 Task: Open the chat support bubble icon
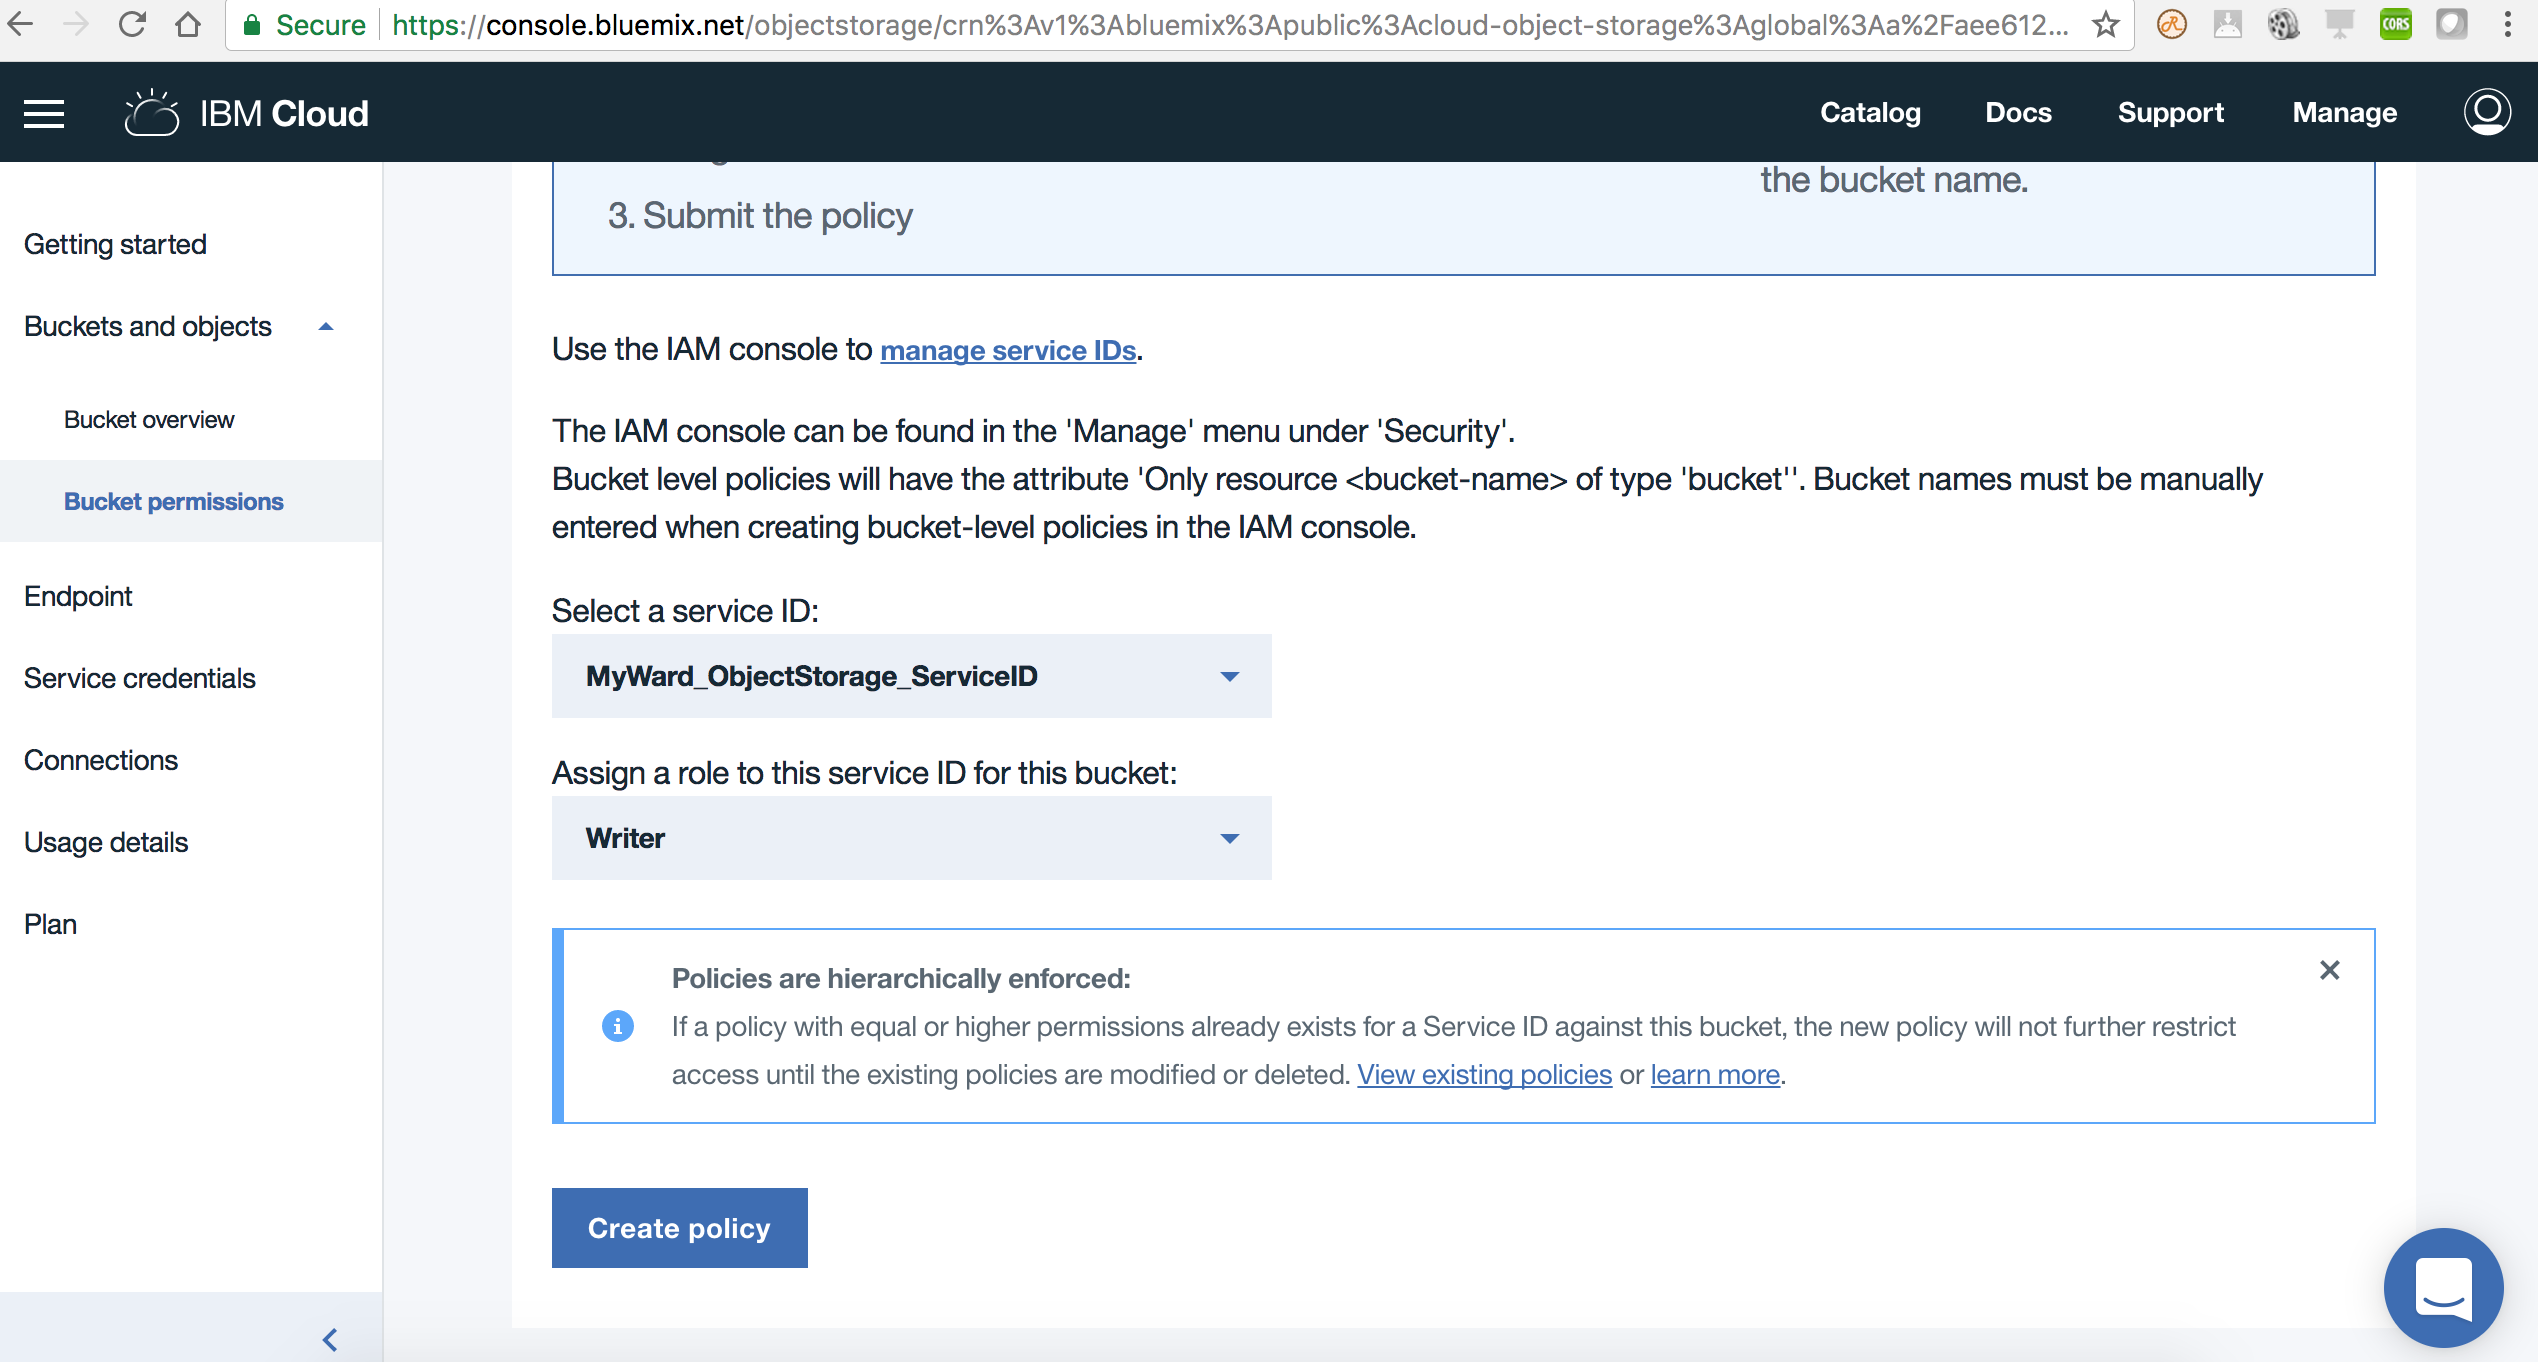2443,1288
